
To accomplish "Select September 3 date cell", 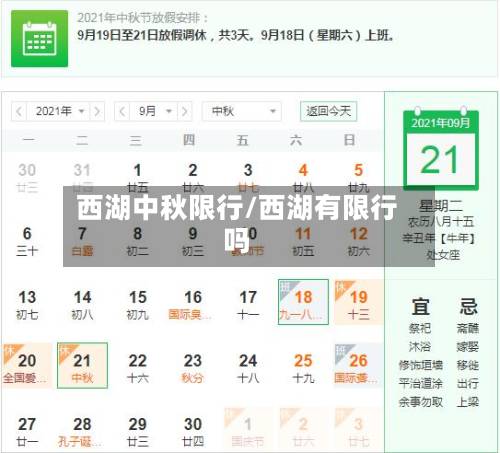I will coord(248,178).
